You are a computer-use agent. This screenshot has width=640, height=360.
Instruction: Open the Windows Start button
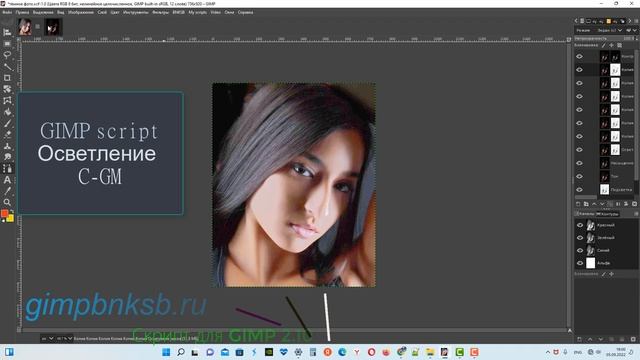point(166,352)
